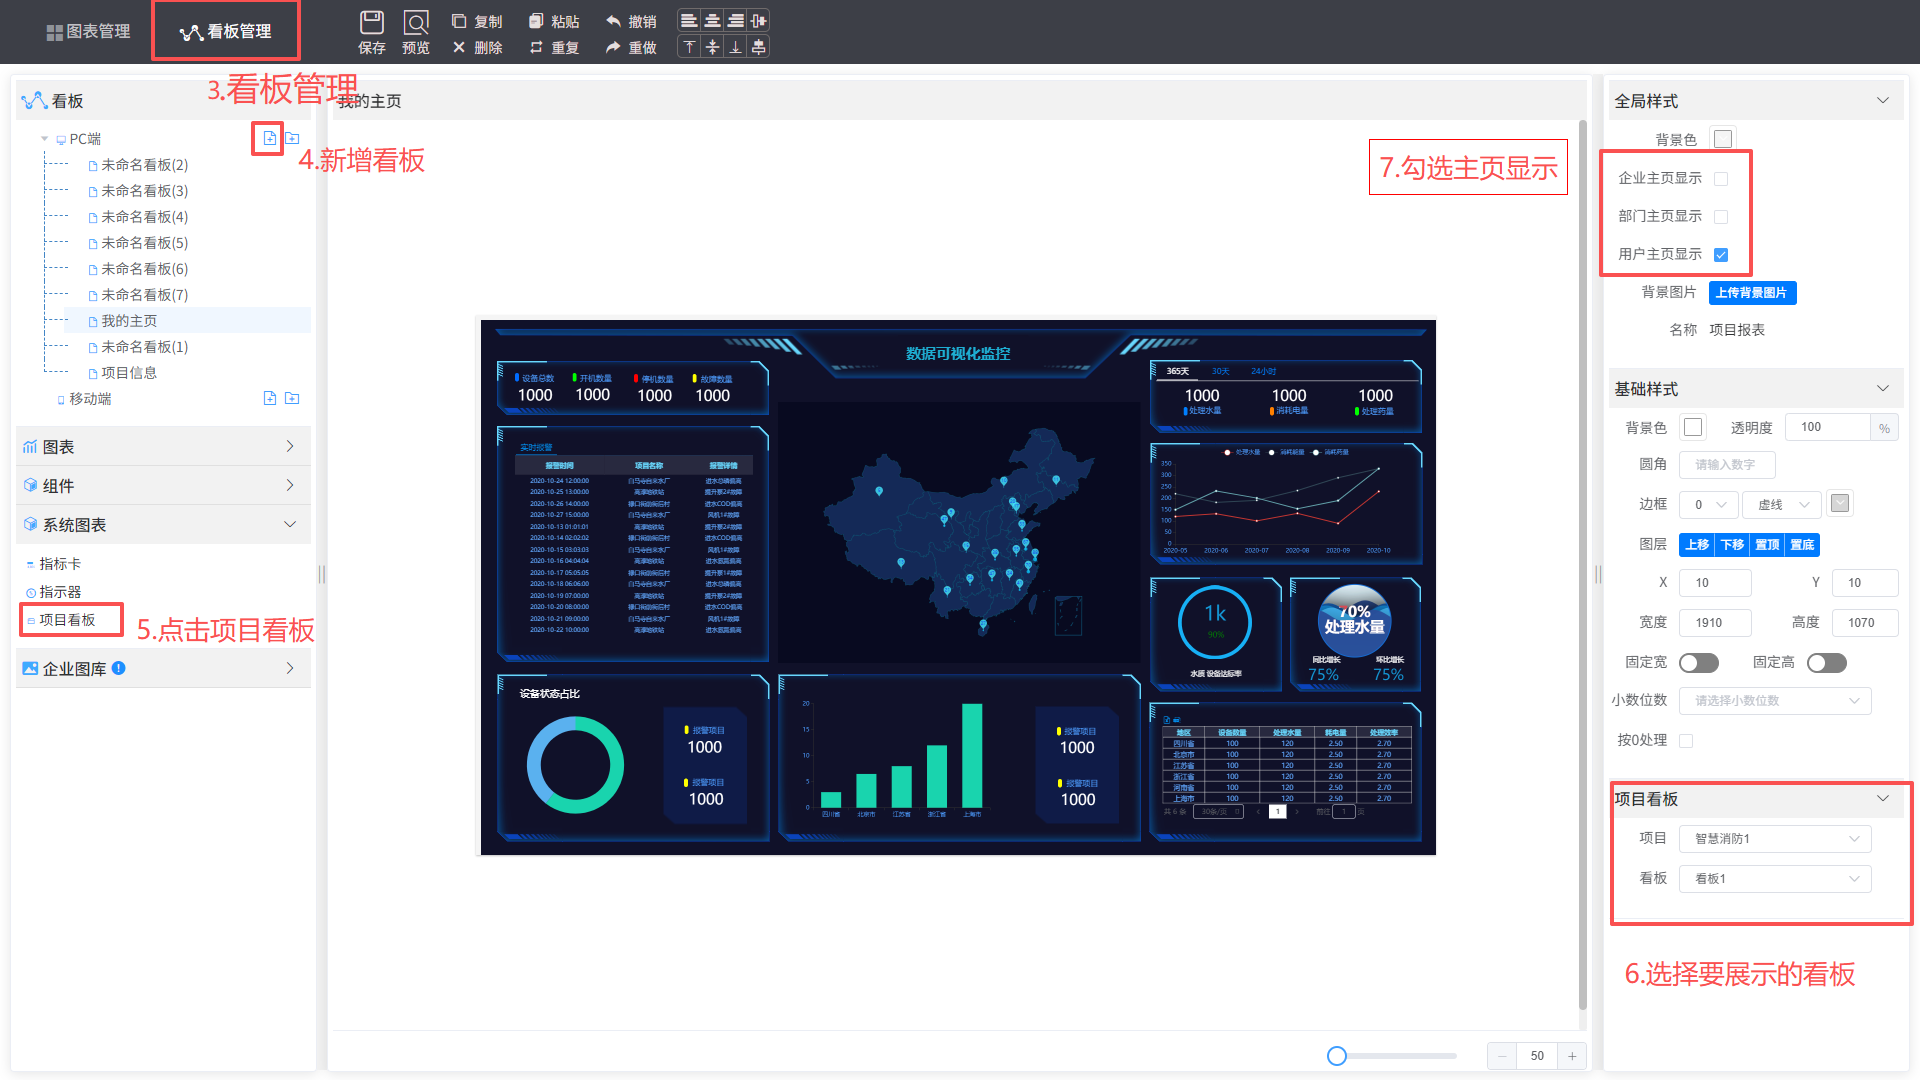The width and height of the screenshot is (1920, 1080).
Task: Open the 项目 dropdown showing 智慧消防1
Action: [x=1775, y=839]
